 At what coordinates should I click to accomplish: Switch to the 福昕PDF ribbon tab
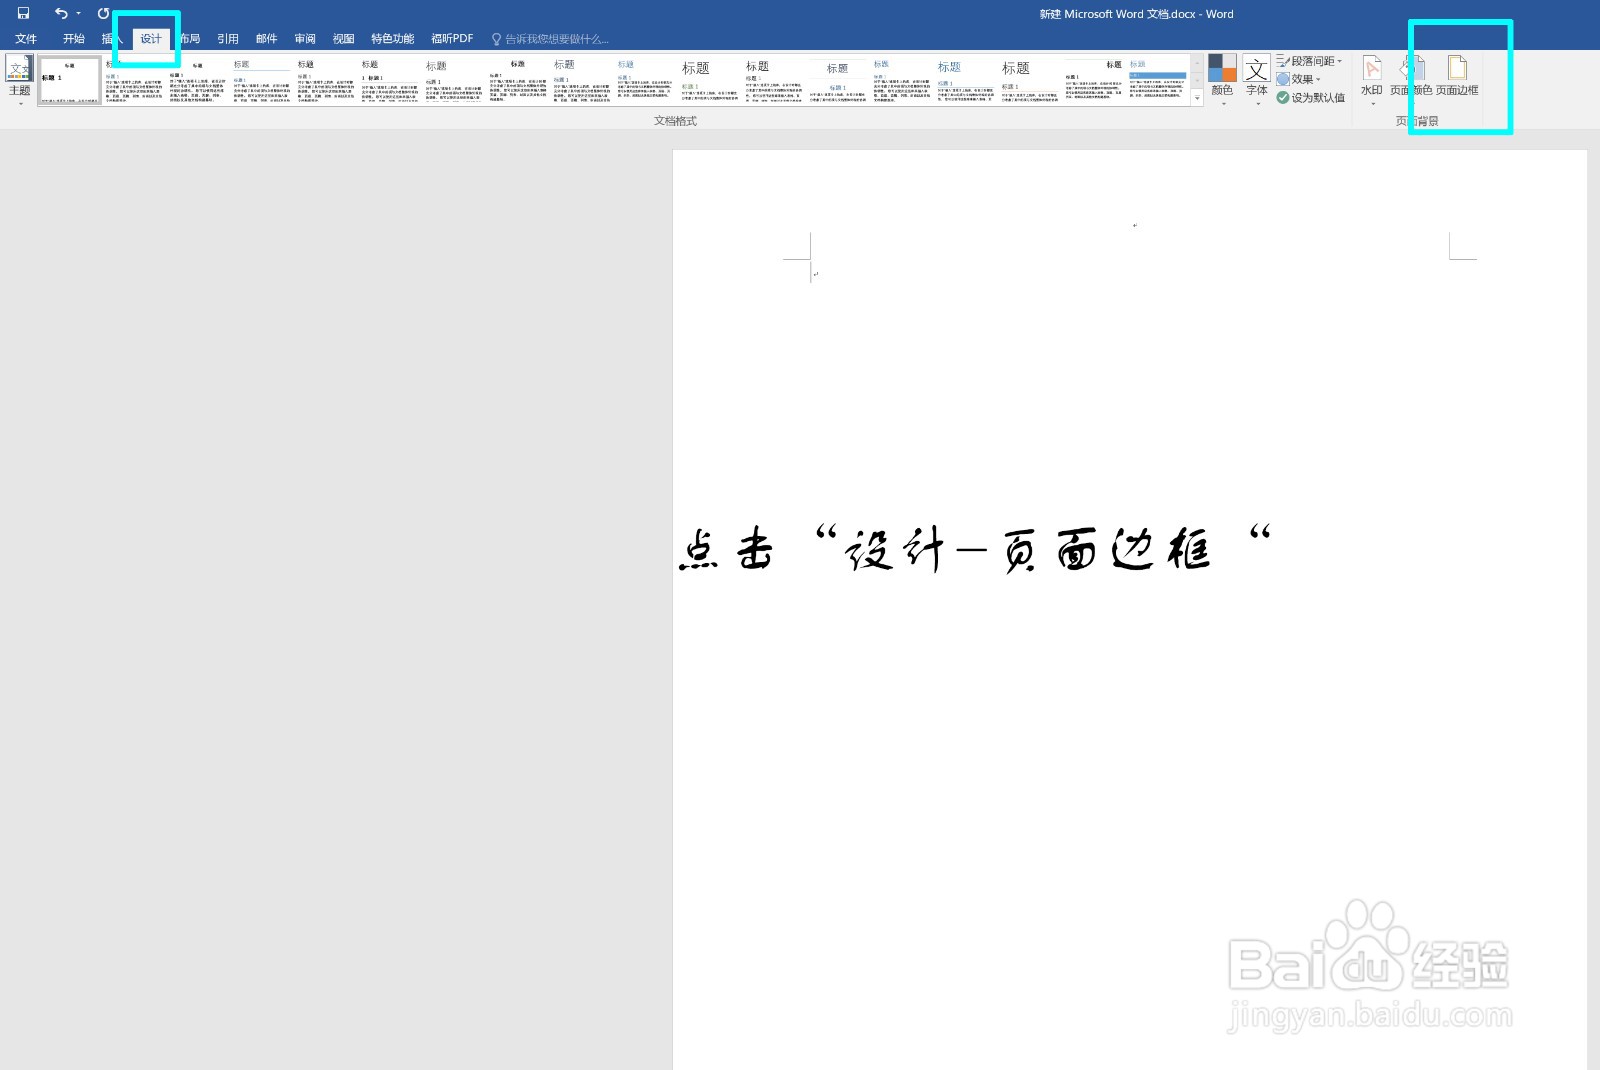(452, 38)
